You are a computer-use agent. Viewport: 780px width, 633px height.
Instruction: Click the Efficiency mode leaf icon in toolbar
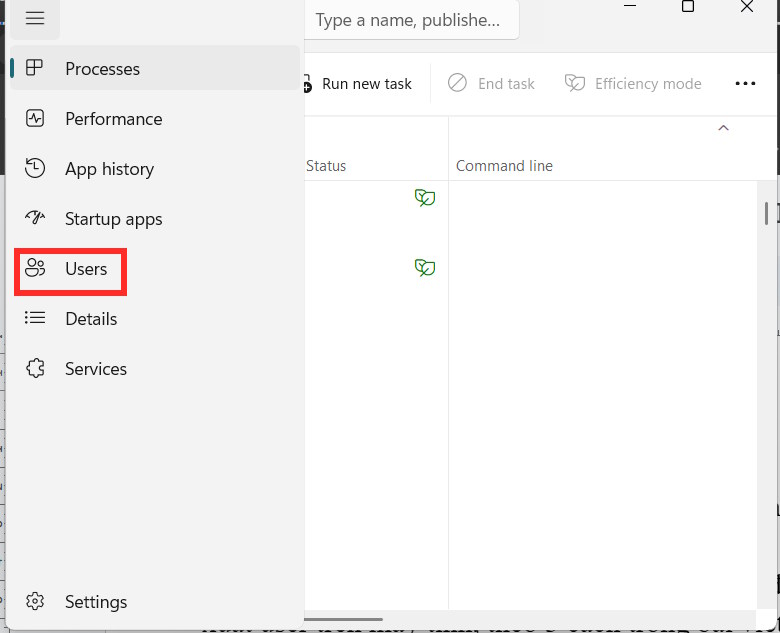(575, 83)
